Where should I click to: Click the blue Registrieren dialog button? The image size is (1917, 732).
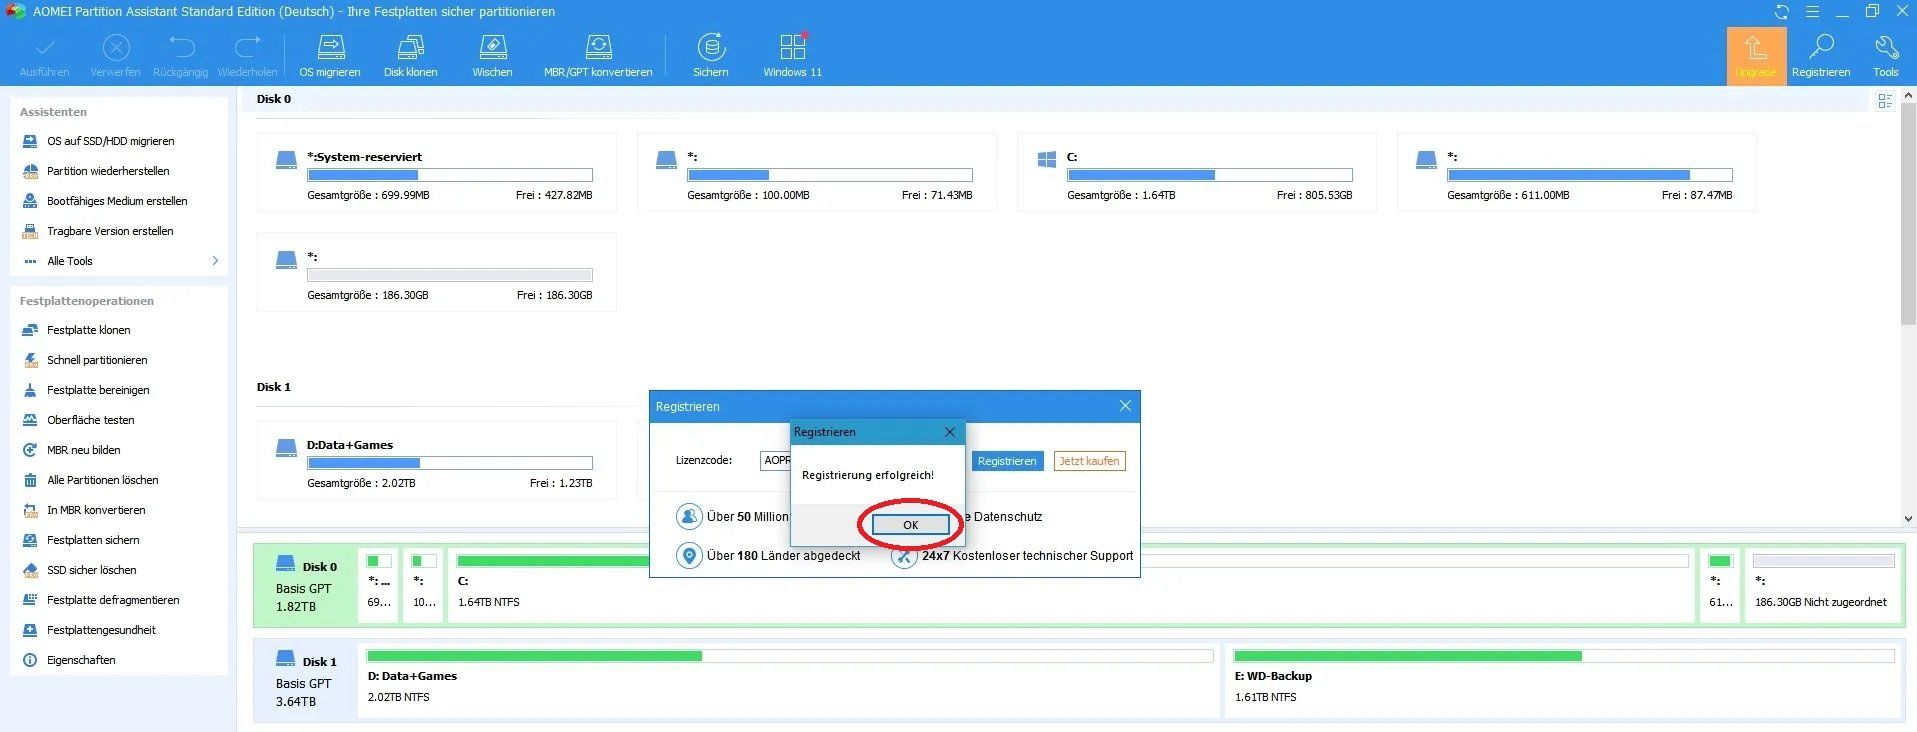click(1007, 461)
